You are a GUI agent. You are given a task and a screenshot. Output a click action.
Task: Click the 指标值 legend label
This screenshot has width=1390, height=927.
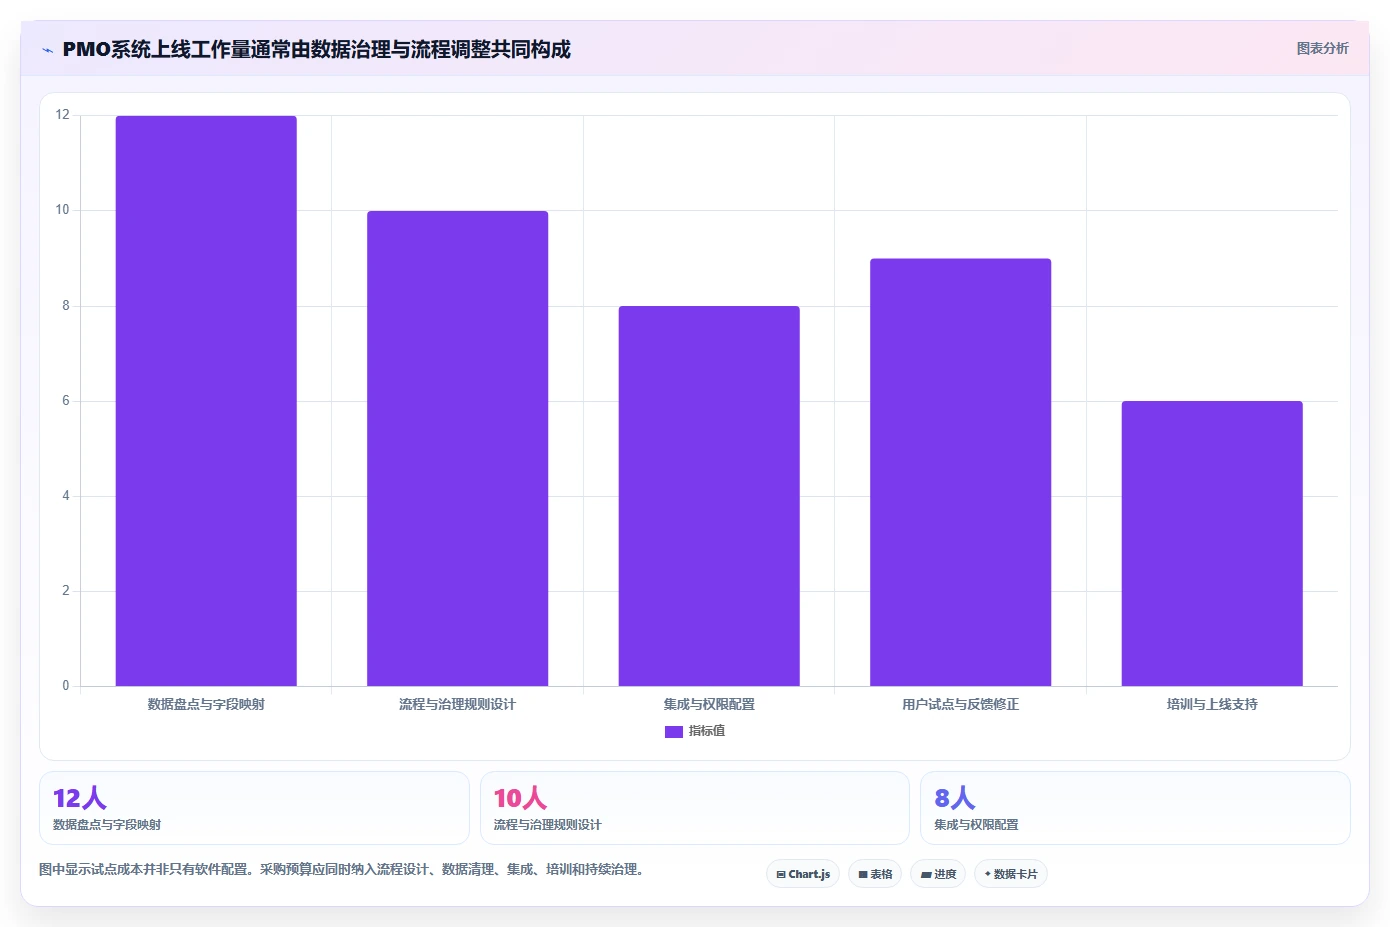click(x=707, y=731)
